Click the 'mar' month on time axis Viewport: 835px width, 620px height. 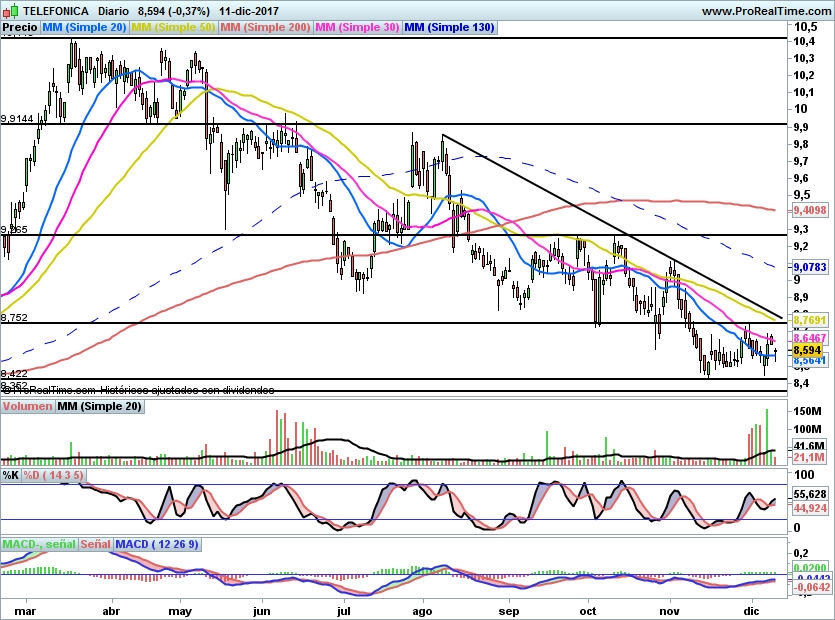coord(25,611)
